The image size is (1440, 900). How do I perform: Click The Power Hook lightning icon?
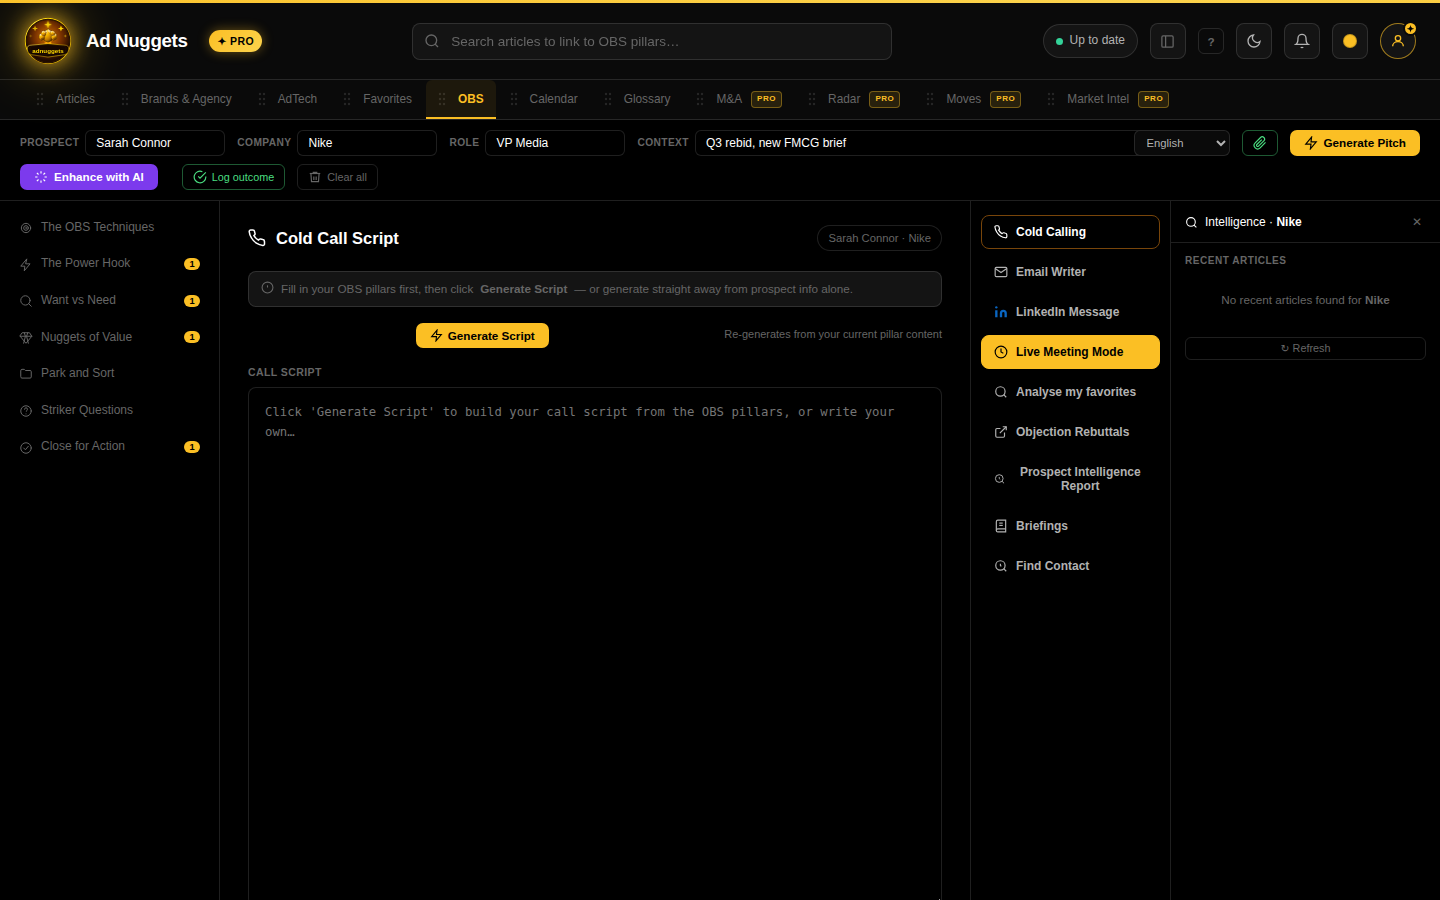click(x=26, y=265)
